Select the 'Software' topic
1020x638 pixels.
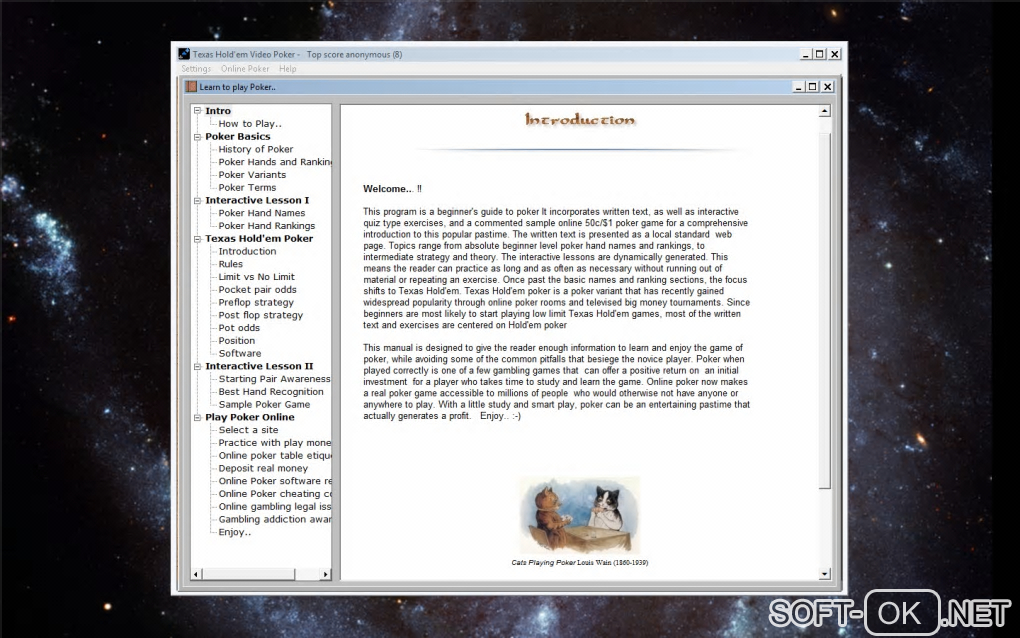pos(239,353)
